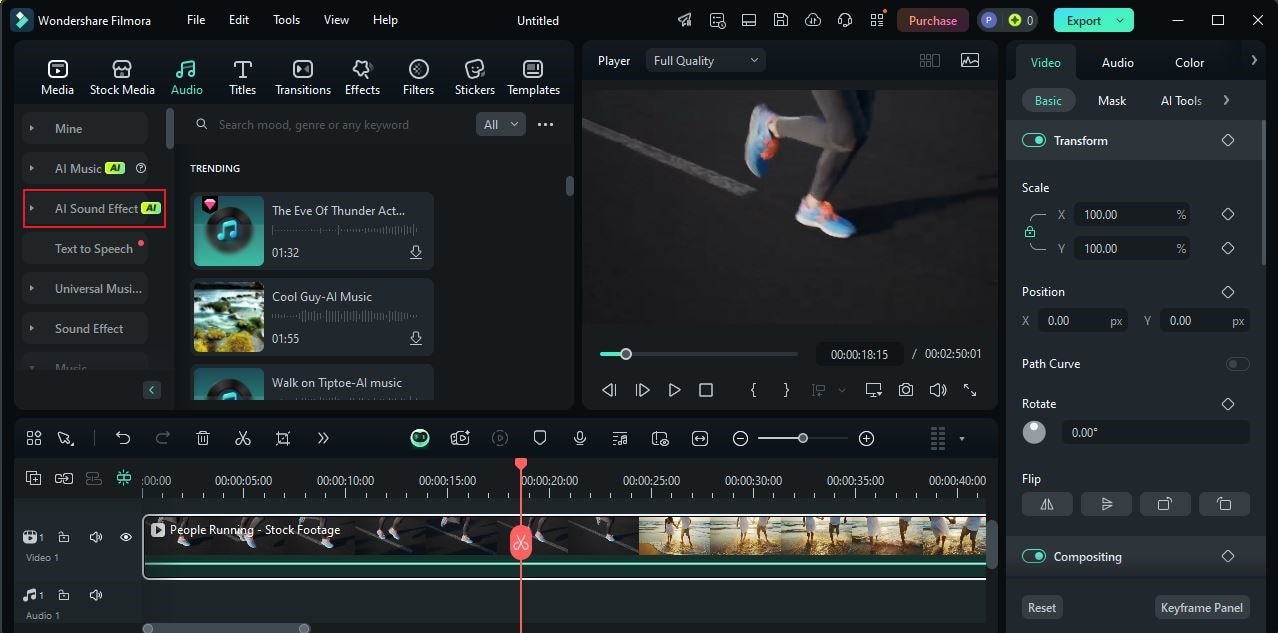The image size is (1278, 633).
Task: Flip the clip horizontally
Action: coord(1047,504)
